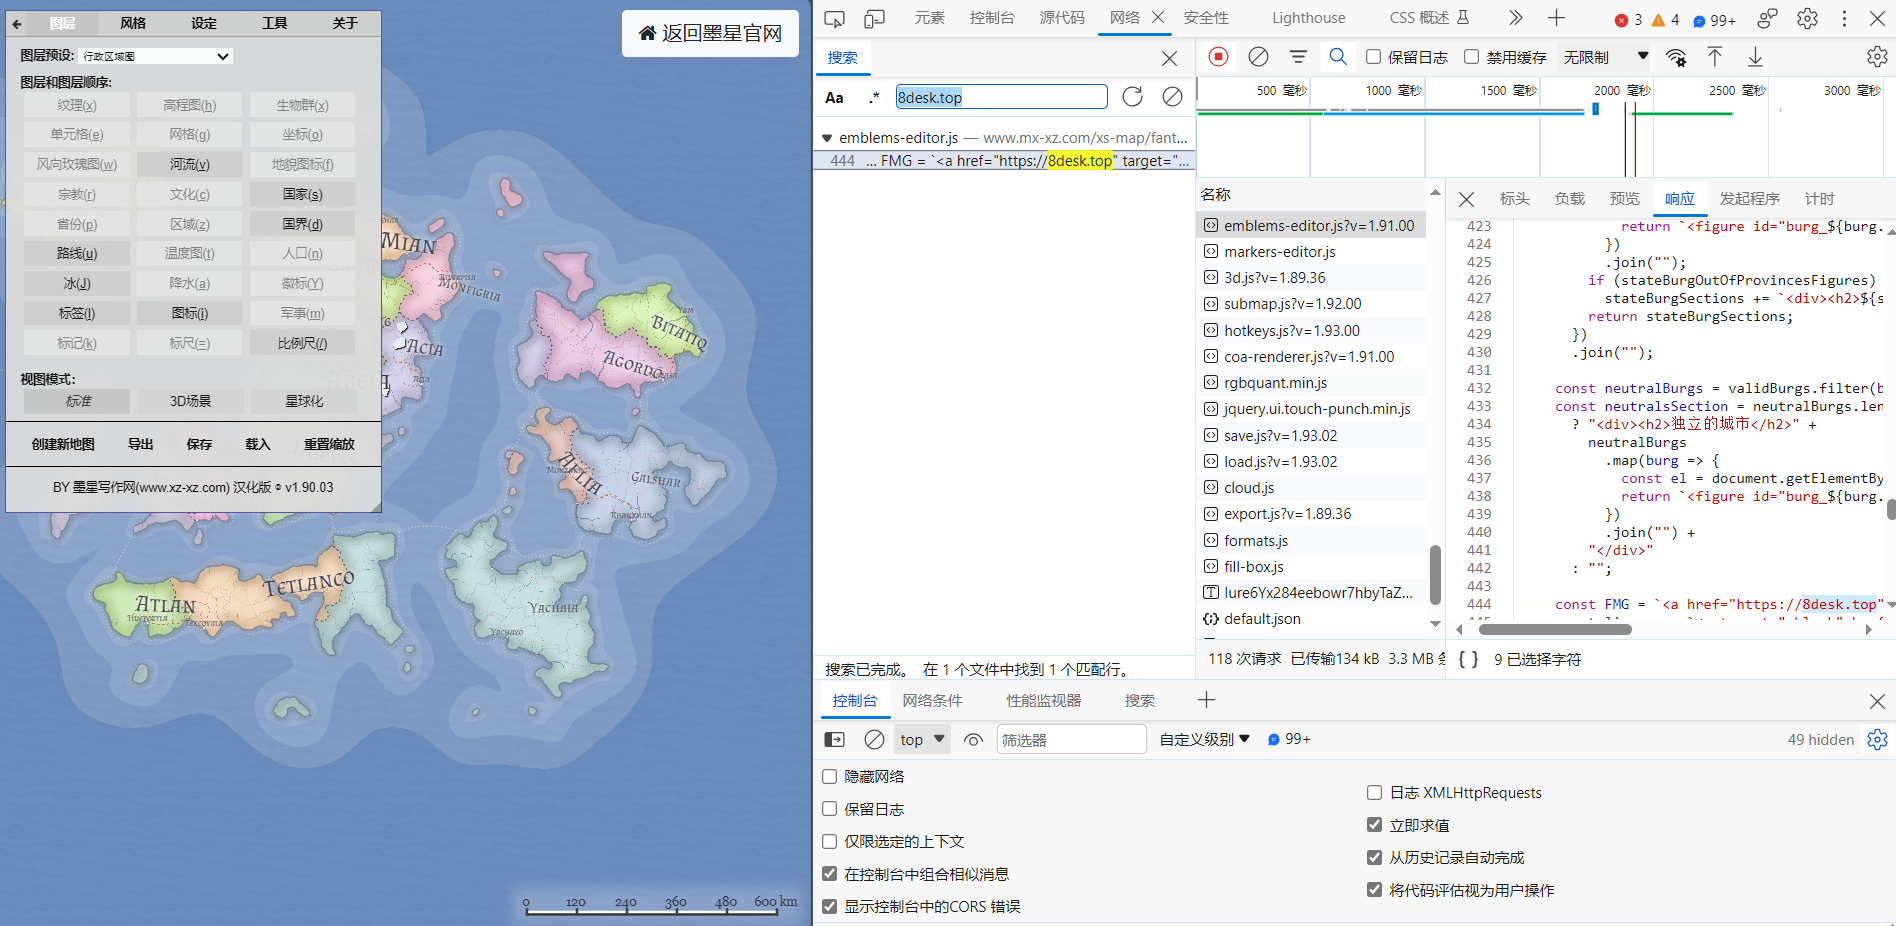1896x926 pixels.
Task: Open network panel settings gear
Action: tap(1877, 57)
